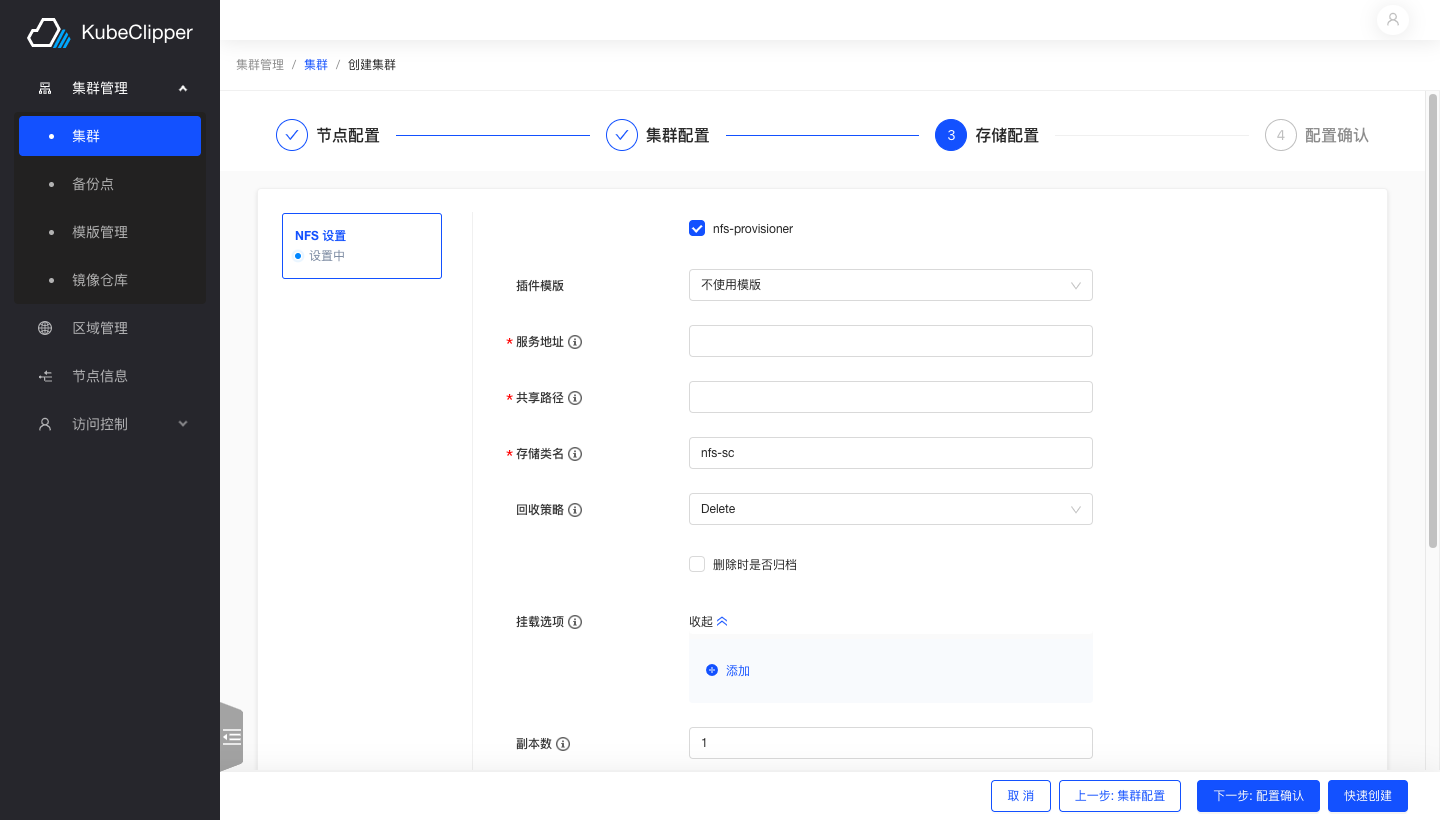
Task: Click the 插件模版 field label
Action: [540, 286]
